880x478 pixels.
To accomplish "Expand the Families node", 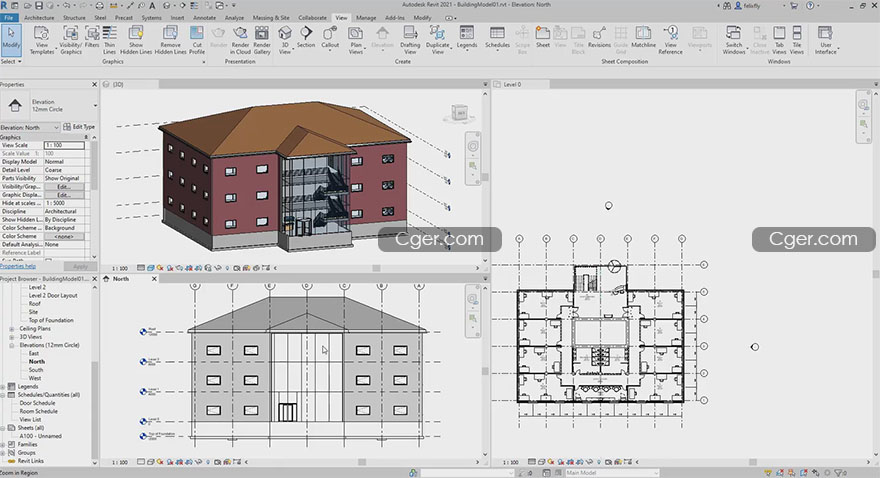I will point(3,444).
